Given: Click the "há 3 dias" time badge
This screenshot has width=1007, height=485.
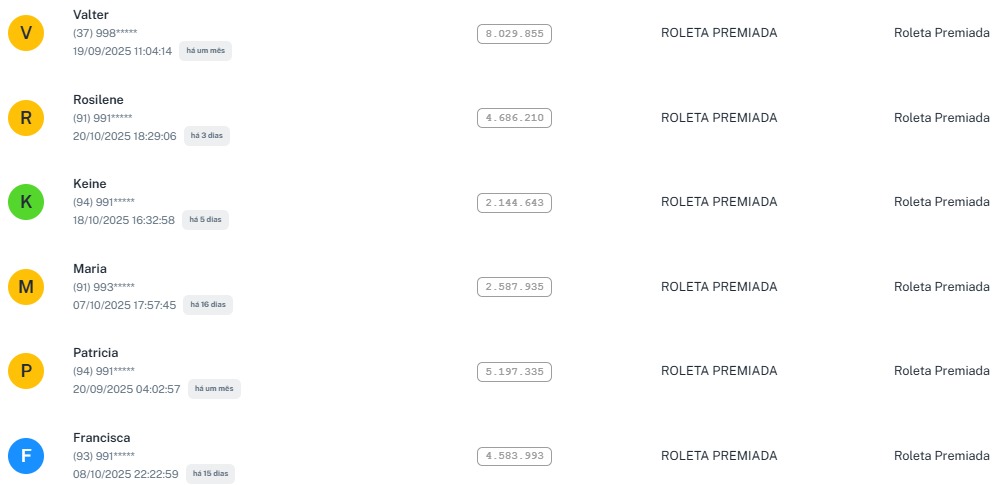Looking at the screenshot, I should pos(207,136).
